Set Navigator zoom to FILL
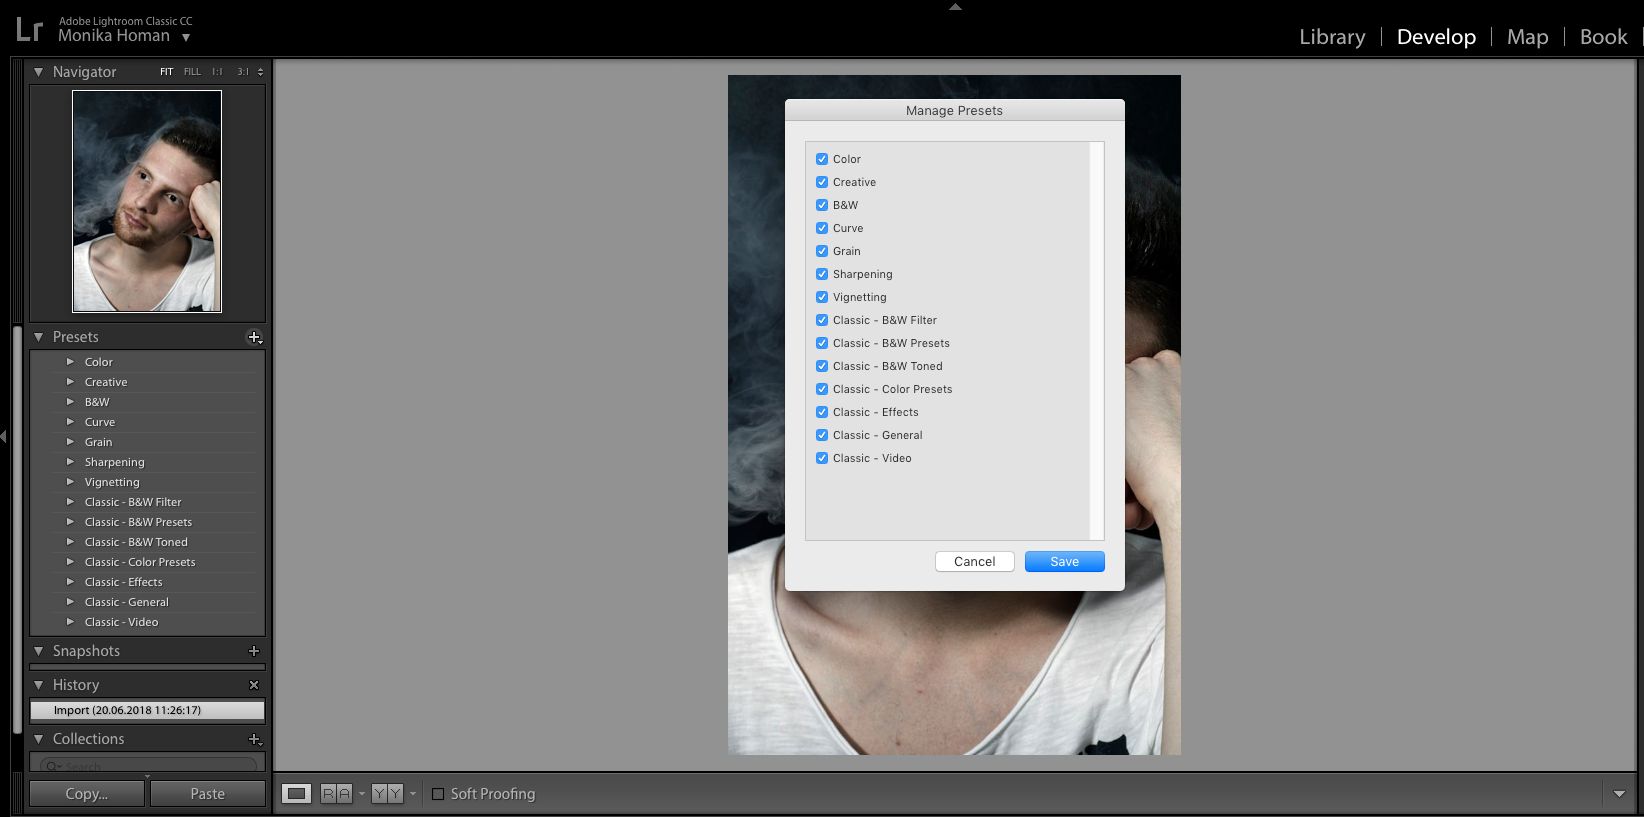 192,72
